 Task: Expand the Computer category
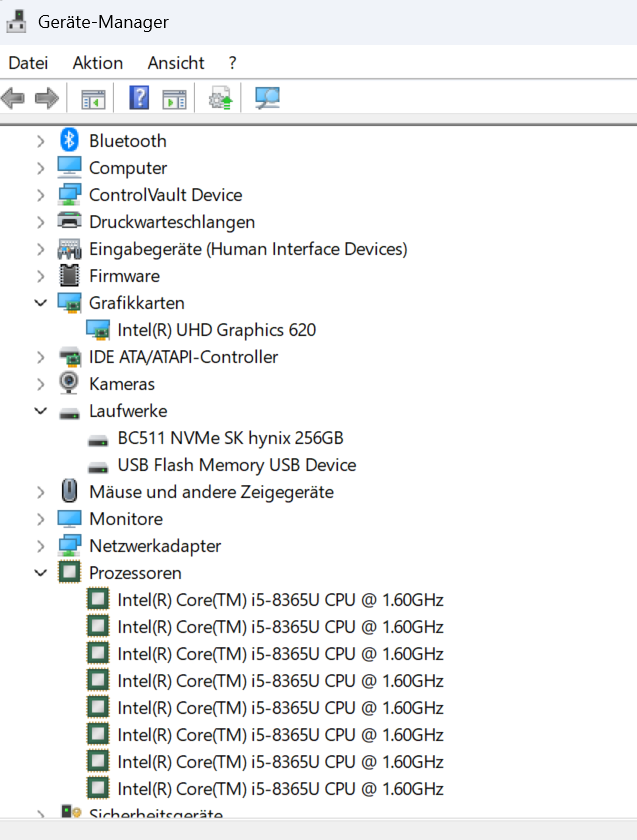(x=41, y=168)
